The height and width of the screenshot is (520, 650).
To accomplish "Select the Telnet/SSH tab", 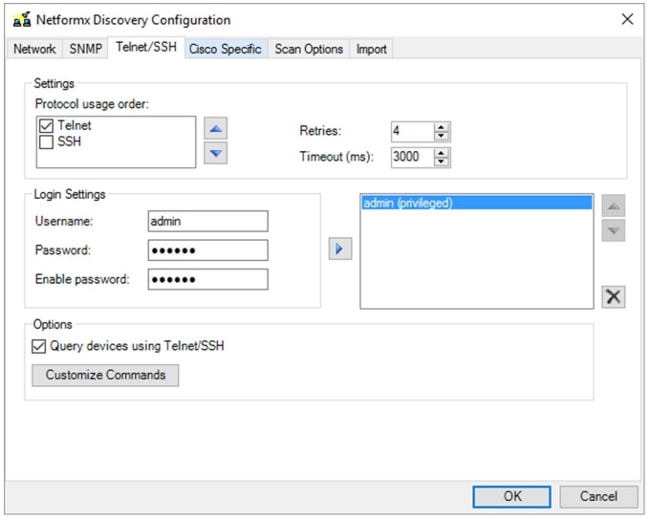I will click(146, 47).
